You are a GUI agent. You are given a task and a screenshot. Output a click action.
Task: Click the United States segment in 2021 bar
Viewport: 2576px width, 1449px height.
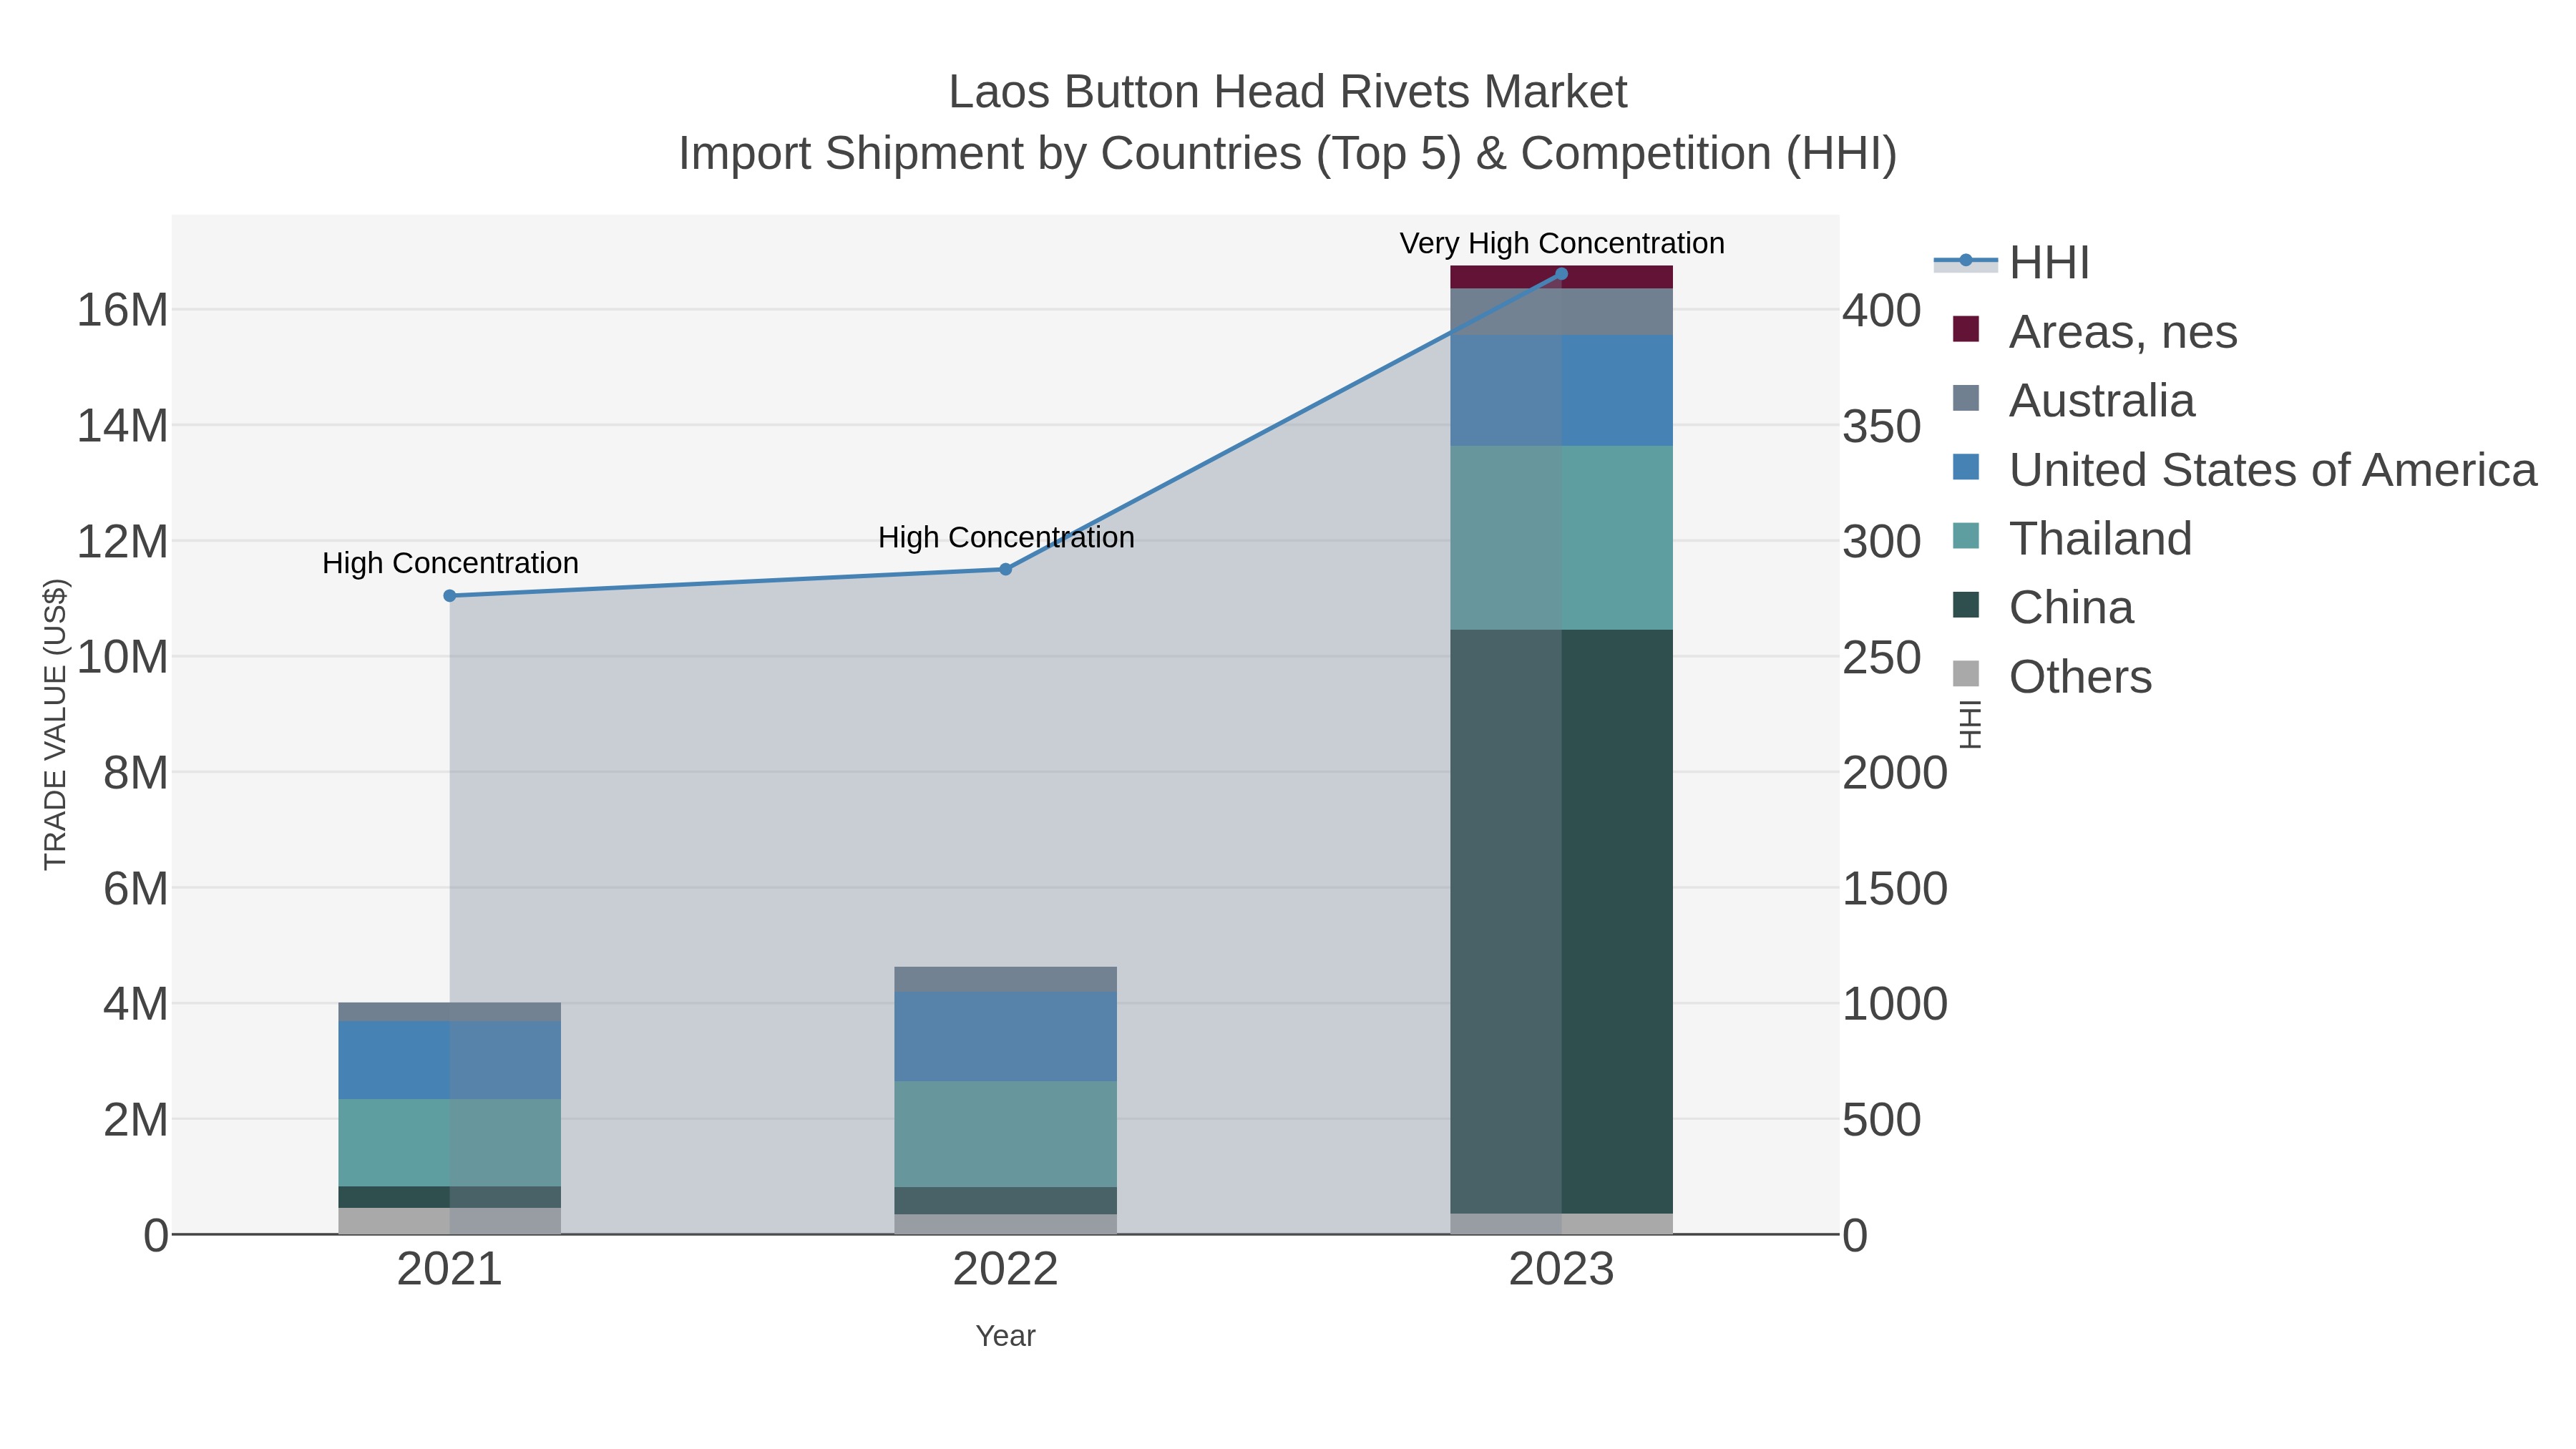(x=450, y=1061)
